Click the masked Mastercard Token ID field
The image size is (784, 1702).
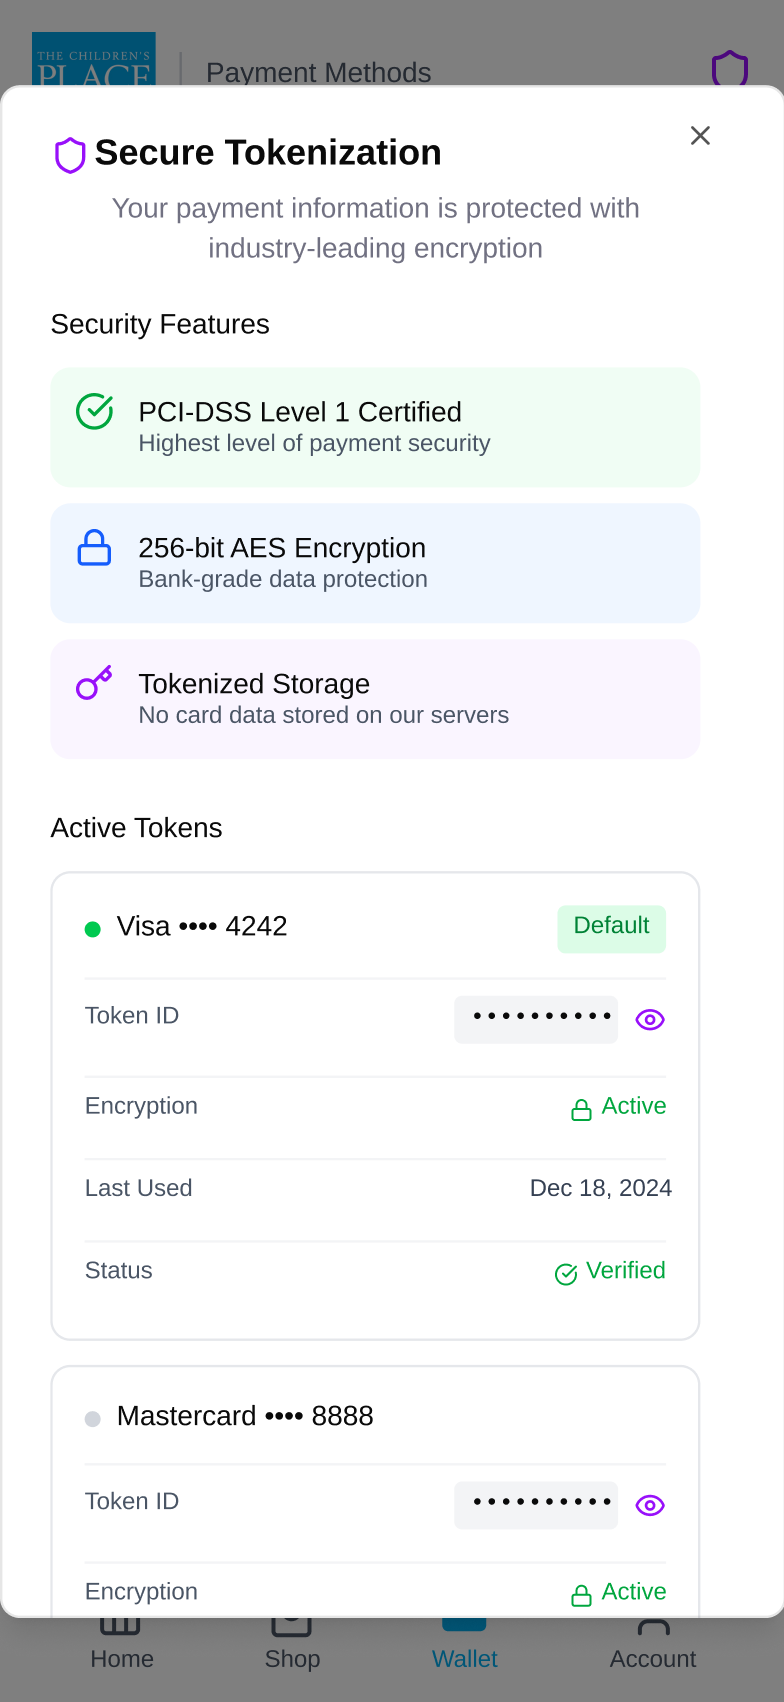[536, 1505]
